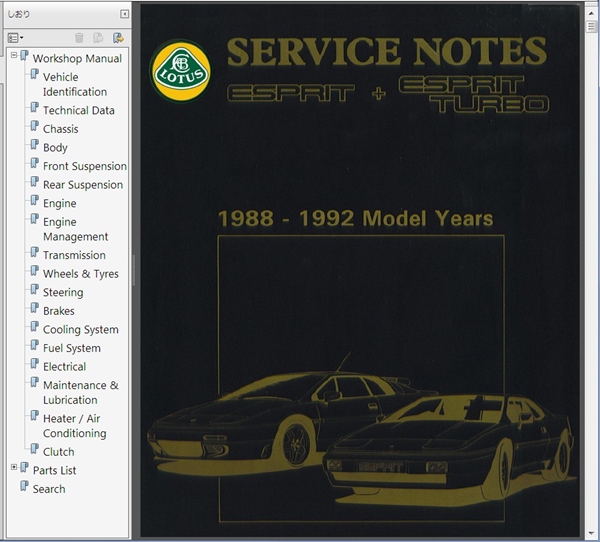Open the Workshop Manual bookmark
Image resolution: width=600 pixels, height=542 pixels.
pos(77,59)
